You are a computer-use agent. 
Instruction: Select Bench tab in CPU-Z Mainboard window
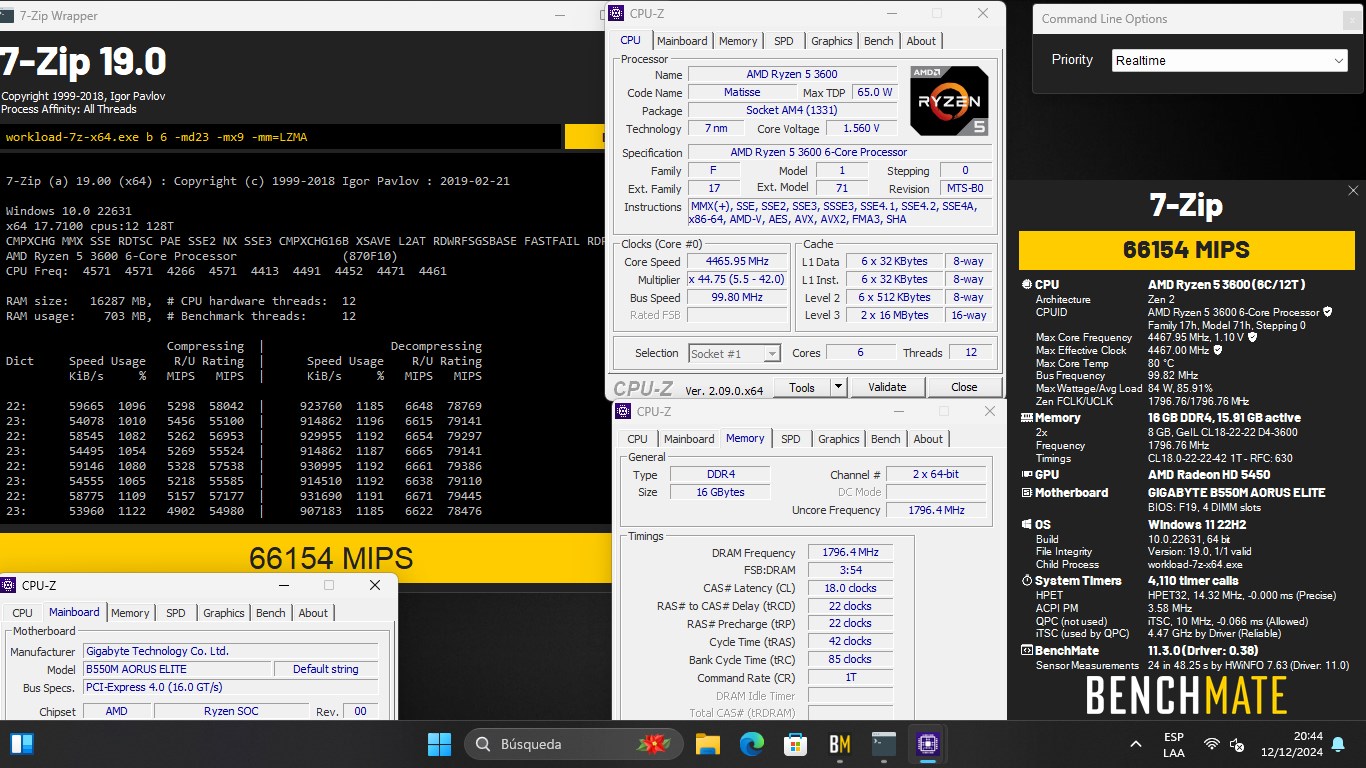pos(271,613)
